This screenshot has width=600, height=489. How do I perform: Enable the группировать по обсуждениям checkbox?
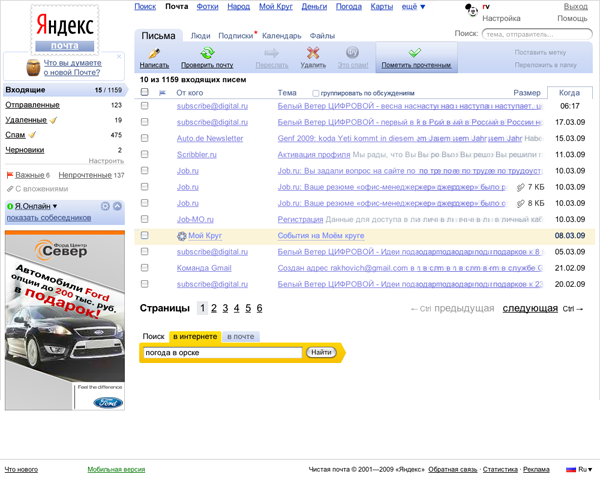pos(315,92)
